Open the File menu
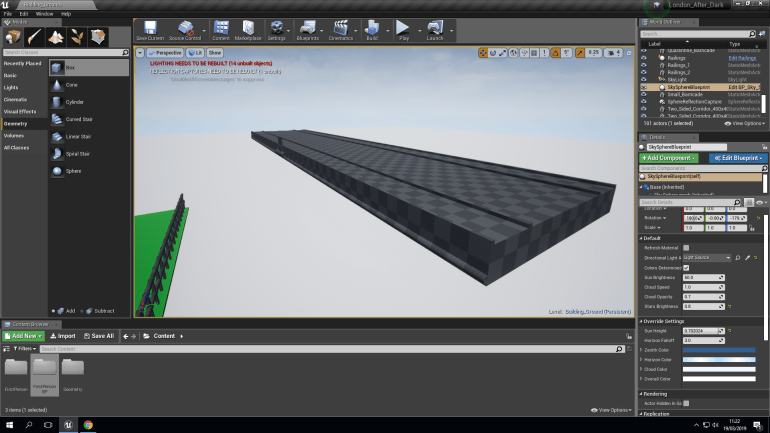The height and width of the screenshot is (433, 770). pos(8,14)
